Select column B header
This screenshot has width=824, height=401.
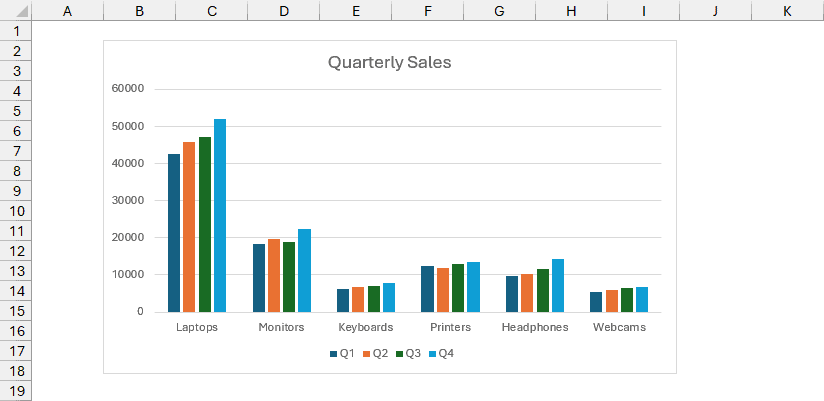pos(139,11)
